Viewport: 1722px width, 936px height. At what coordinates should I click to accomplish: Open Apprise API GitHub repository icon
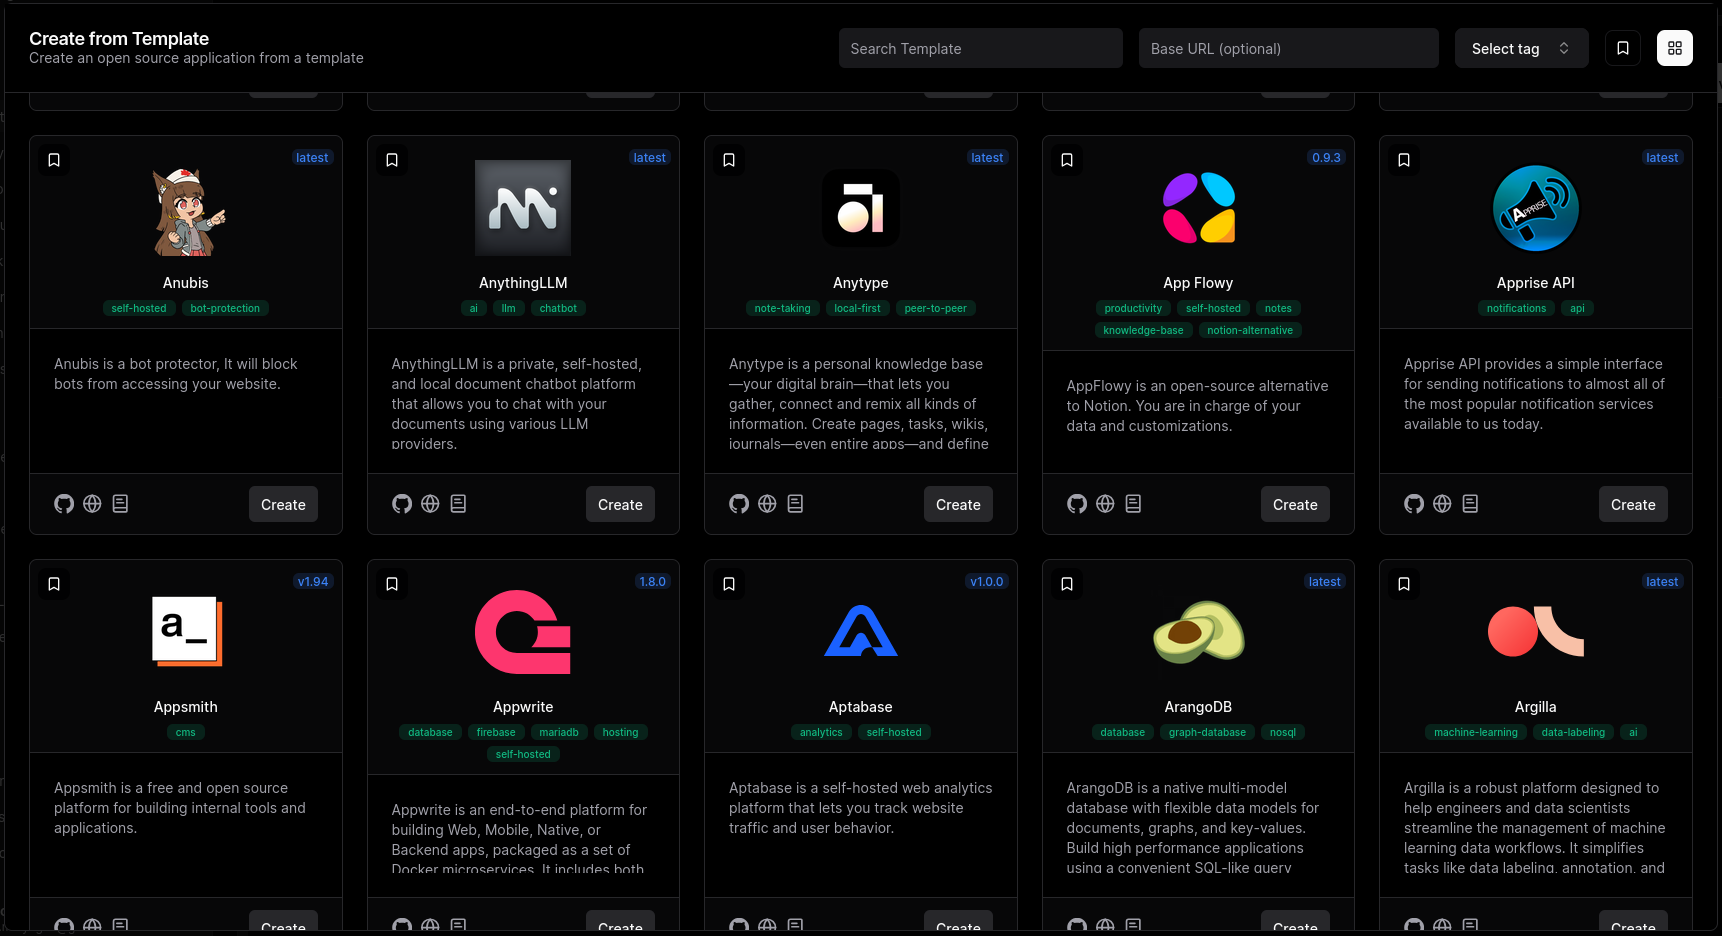pyautogui.click(x=1414, y=504)
